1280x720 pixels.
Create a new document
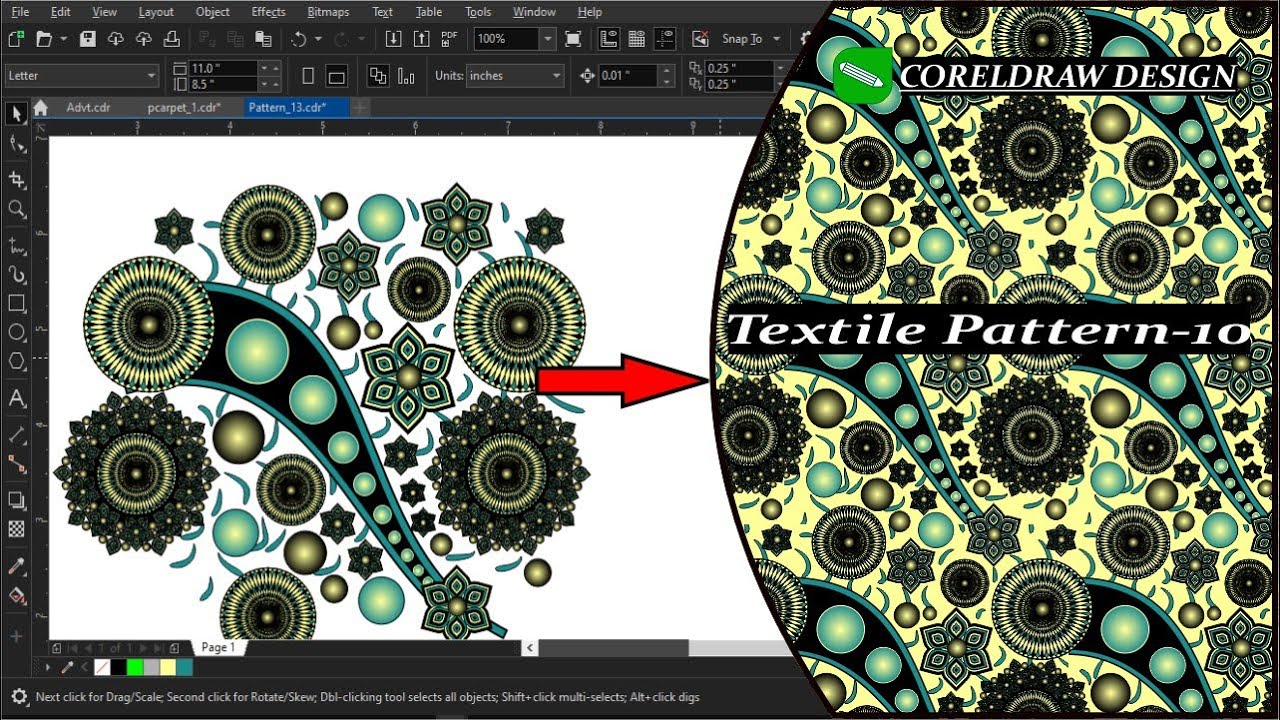pos(15,39)
